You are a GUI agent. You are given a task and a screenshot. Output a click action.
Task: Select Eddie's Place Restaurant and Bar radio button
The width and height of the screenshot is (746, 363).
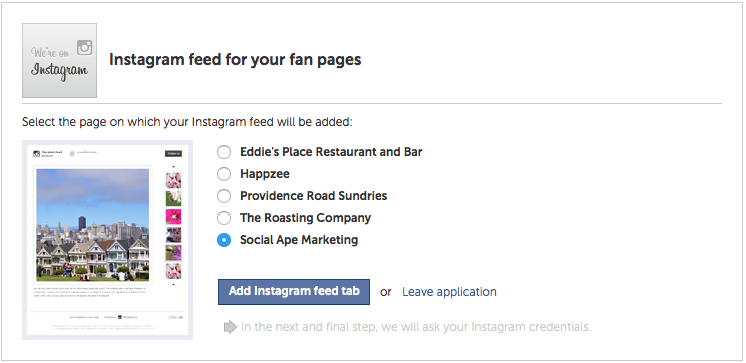[x=224, y=152]
